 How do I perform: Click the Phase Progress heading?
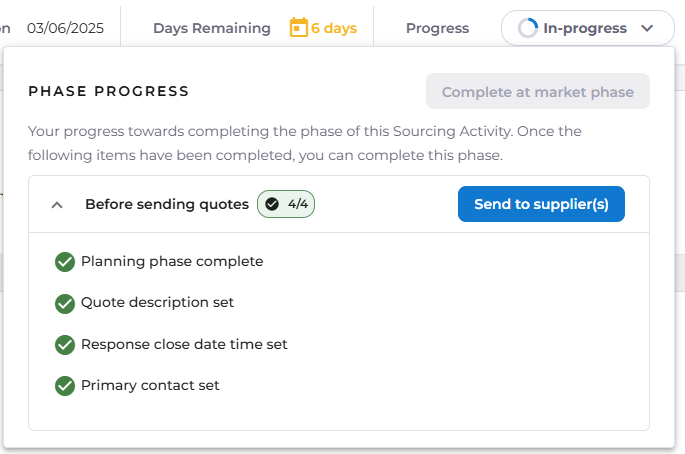[x=109, y=92]
